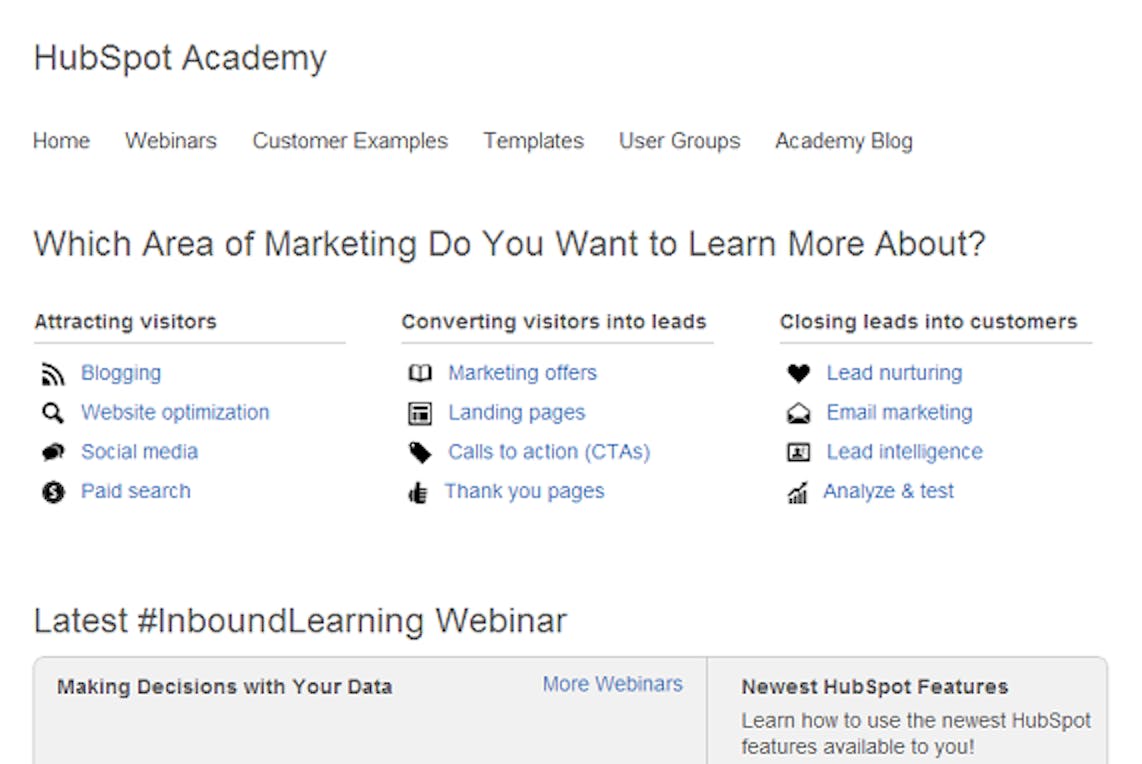Open User Groups in the navigation
Image resolution: width=1142 pixels, height=764 pixels.
point(680,141)
